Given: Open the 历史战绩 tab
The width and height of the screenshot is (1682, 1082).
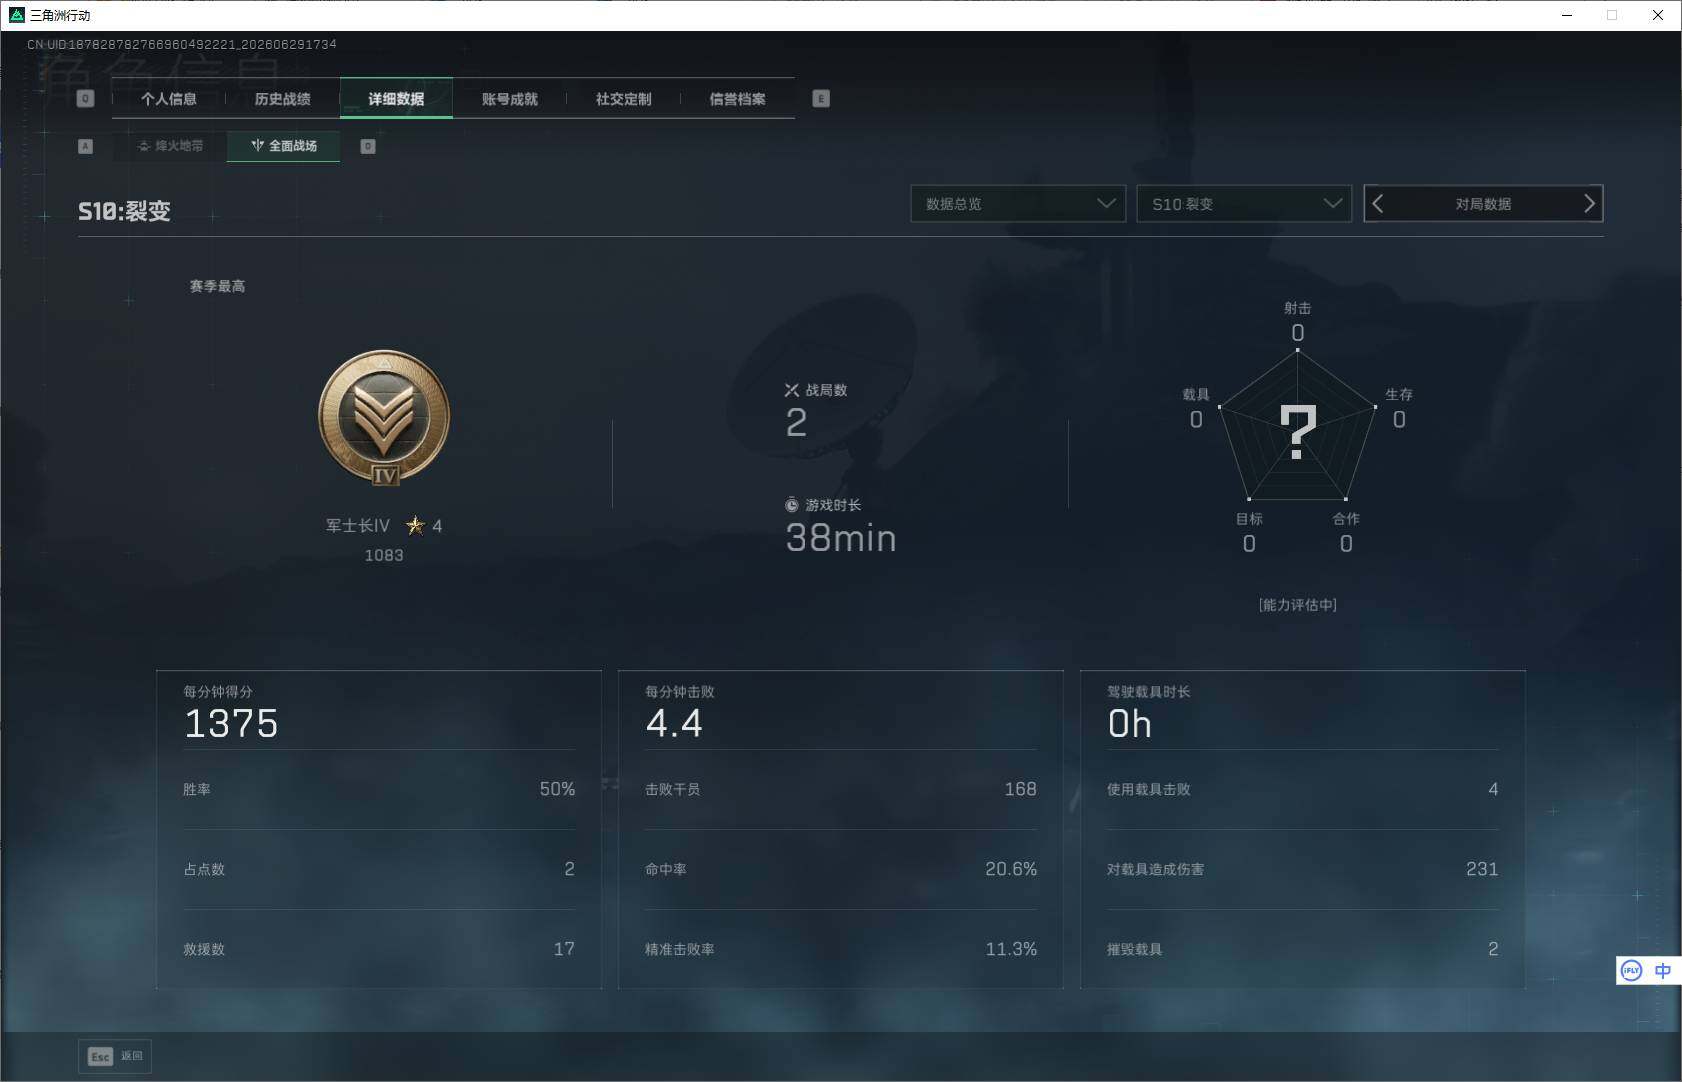Looking at the screenshot, I should click(282, 99).
